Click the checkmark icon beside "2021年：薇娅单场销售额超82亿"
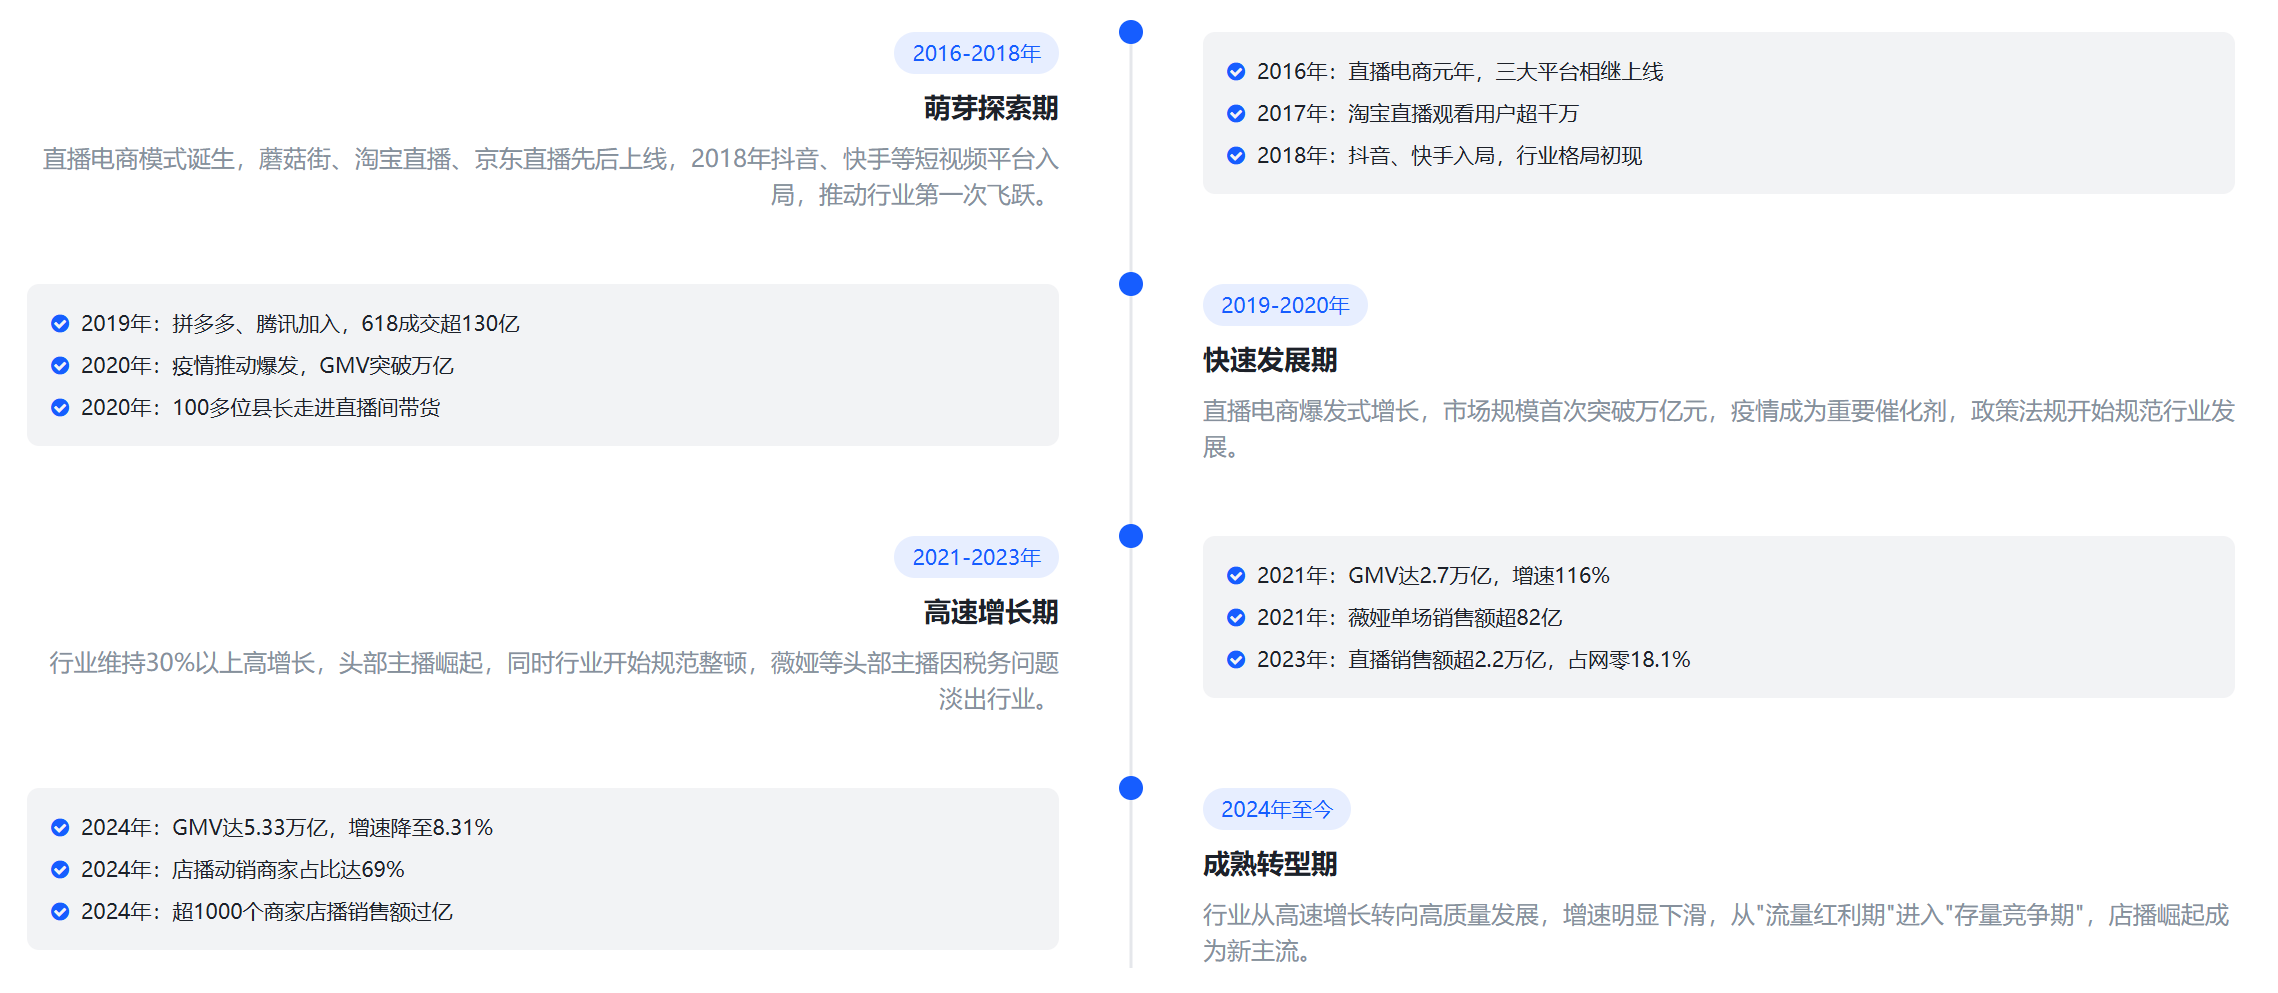 (x=1235, y=617)
